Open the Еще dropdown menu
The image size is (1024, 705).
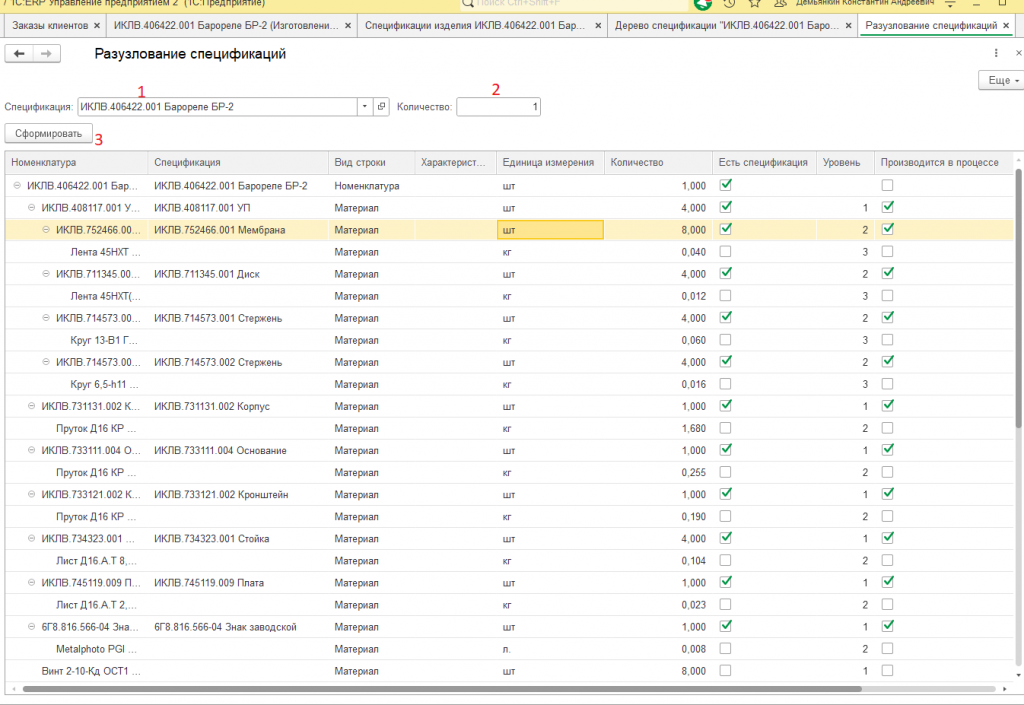click(x=1000, y=80)
